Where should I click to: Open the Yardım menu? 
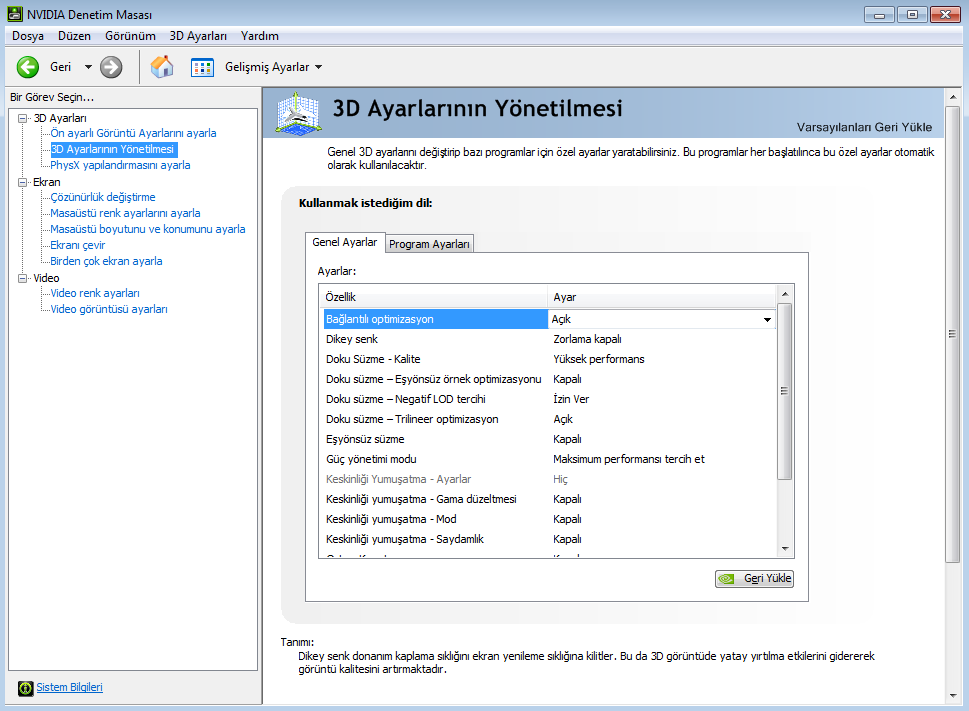click(x=260, y=36)
